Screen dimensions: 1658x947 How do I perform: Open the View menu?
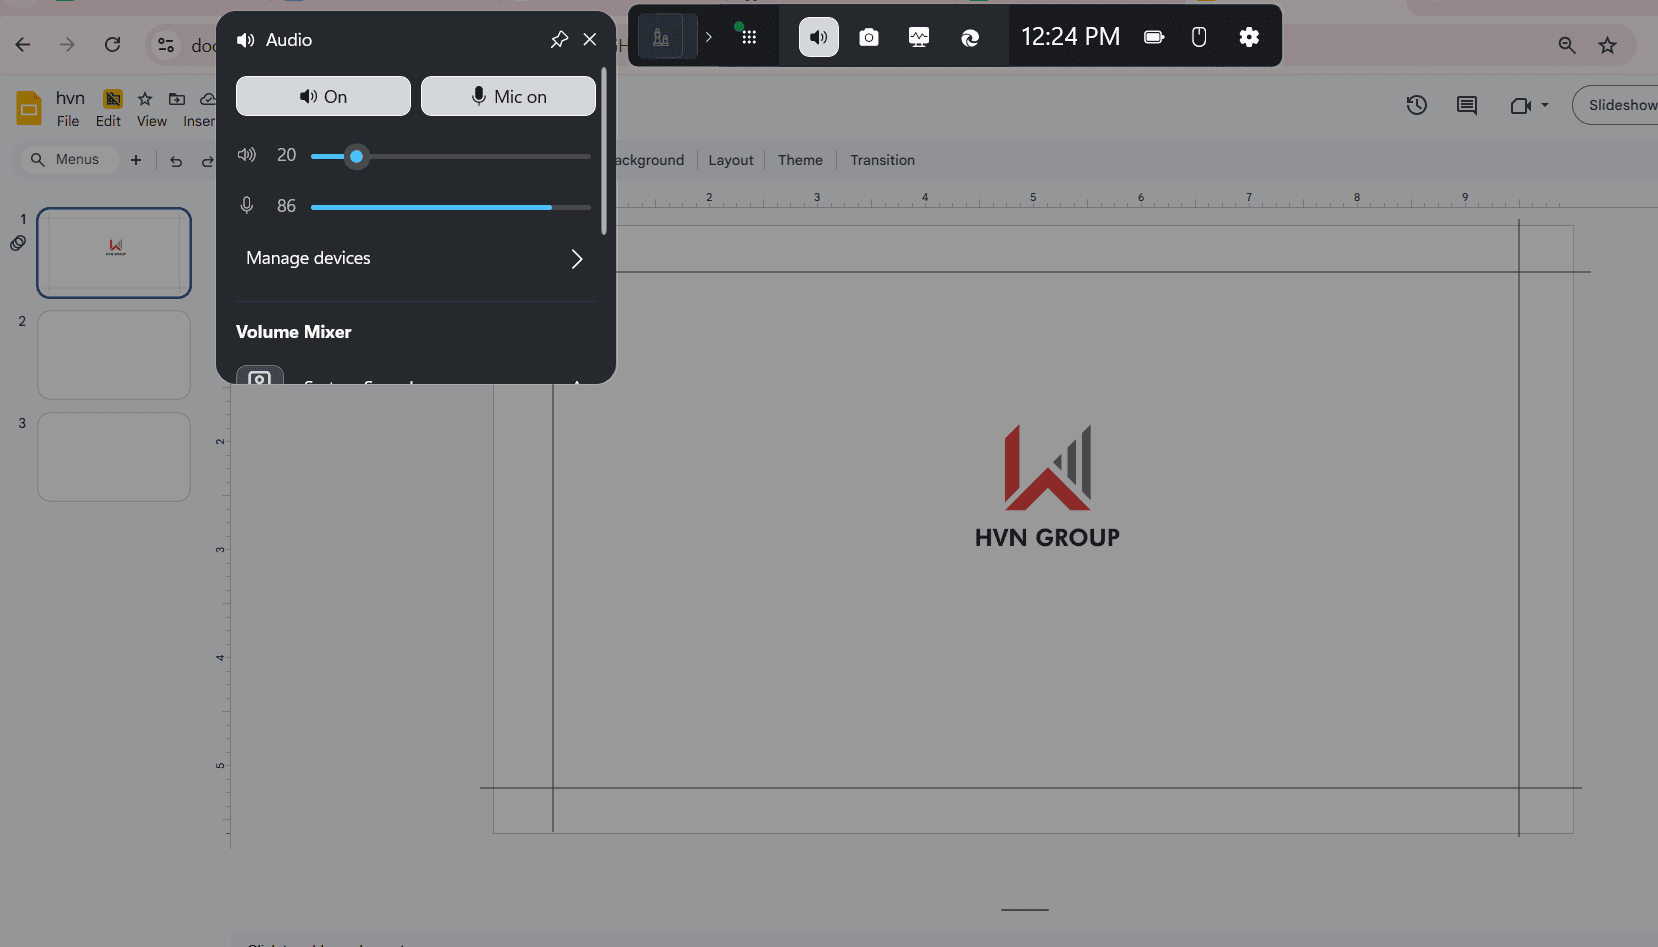click(152, 121)
